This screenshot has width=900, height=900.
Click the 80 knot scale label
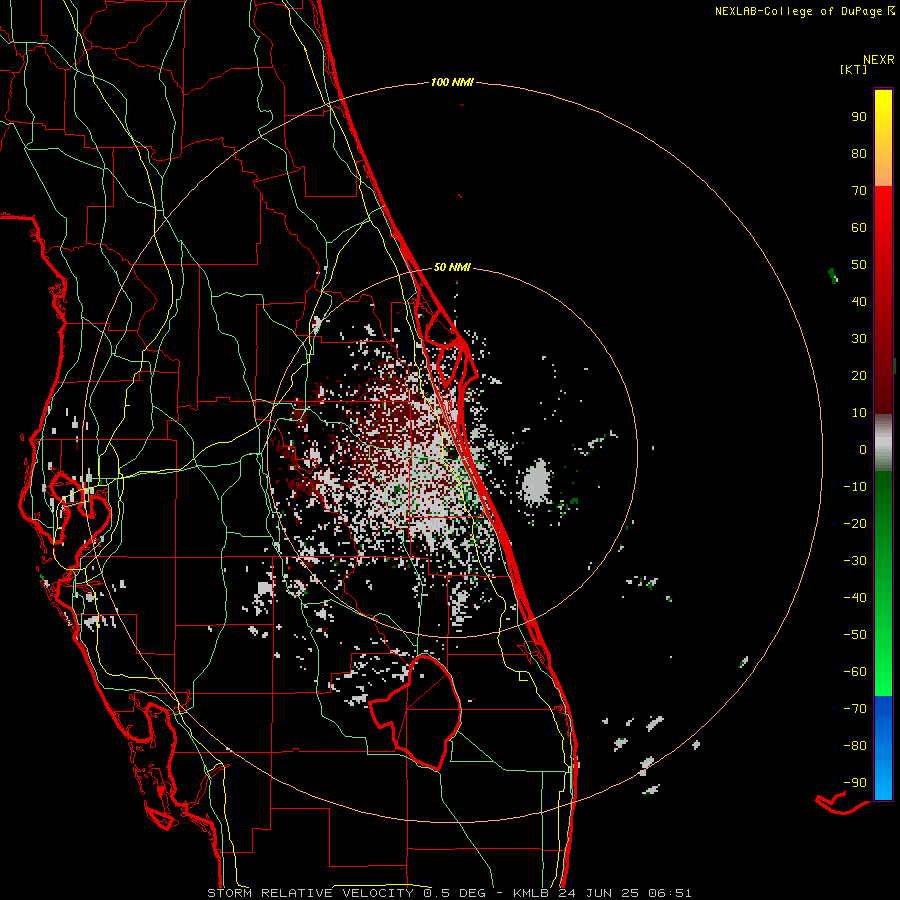tap(859, 153)
